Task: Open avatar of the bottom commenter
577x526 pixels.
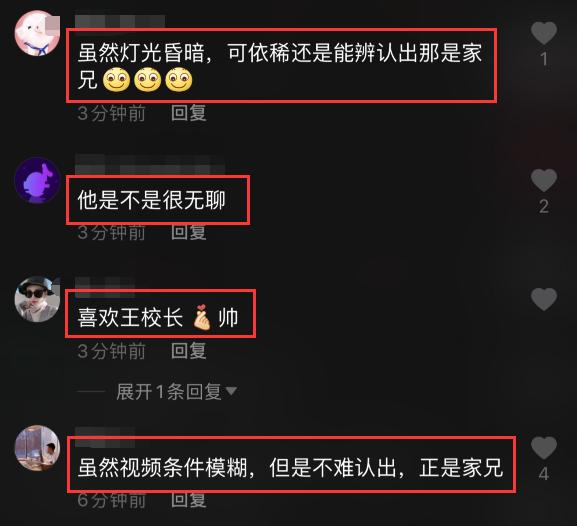Action: (37, 448)
